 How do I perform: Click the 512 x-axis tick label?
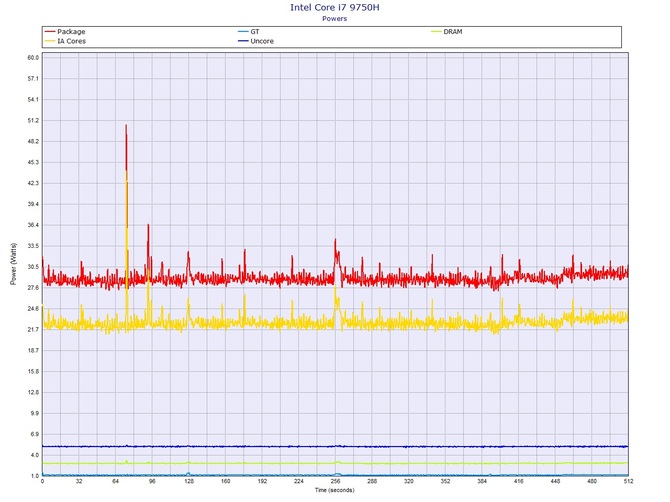click(628, 481)
